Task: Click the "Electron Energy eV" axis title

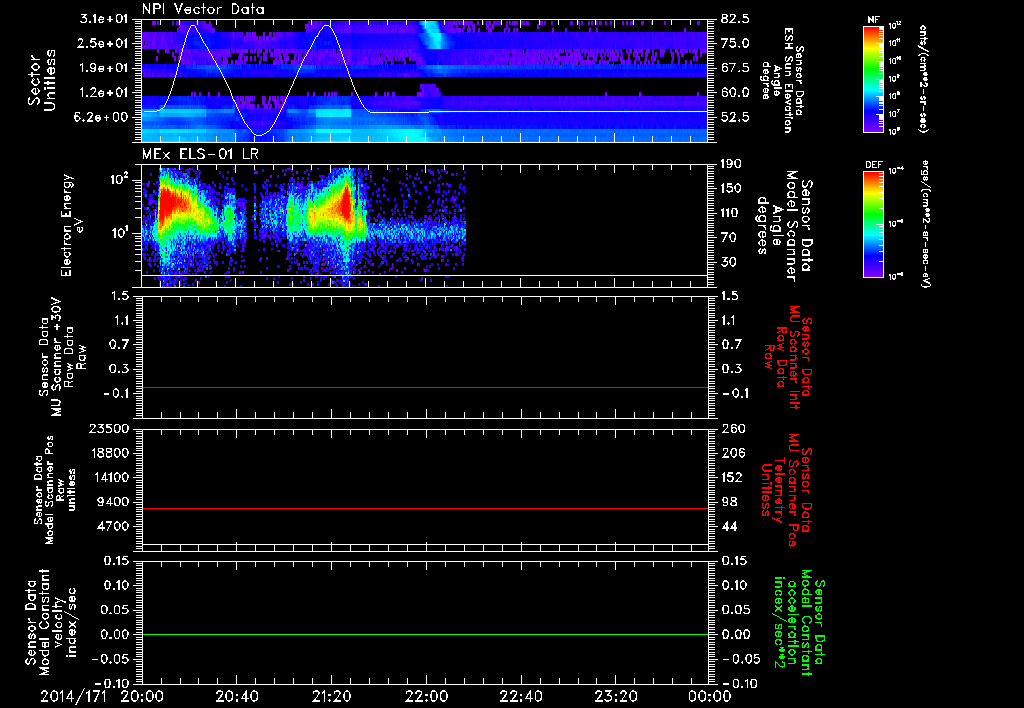Action: coord(72,225)
